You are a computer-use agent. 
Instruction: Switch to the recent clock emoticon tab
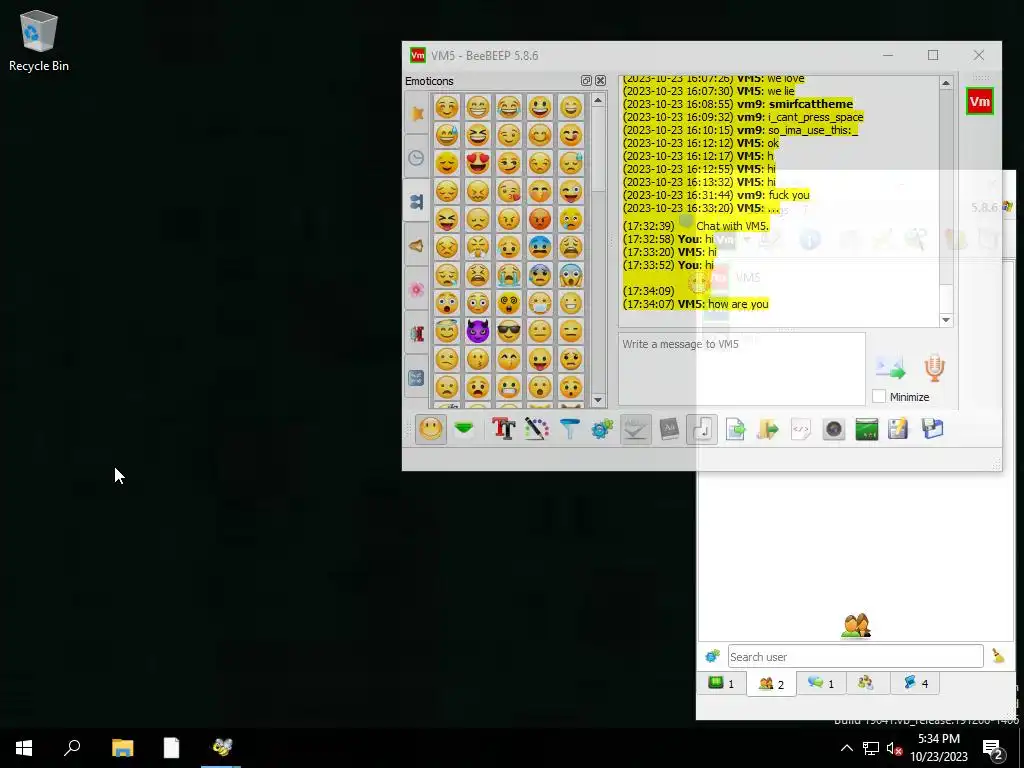tap(416, 157)
